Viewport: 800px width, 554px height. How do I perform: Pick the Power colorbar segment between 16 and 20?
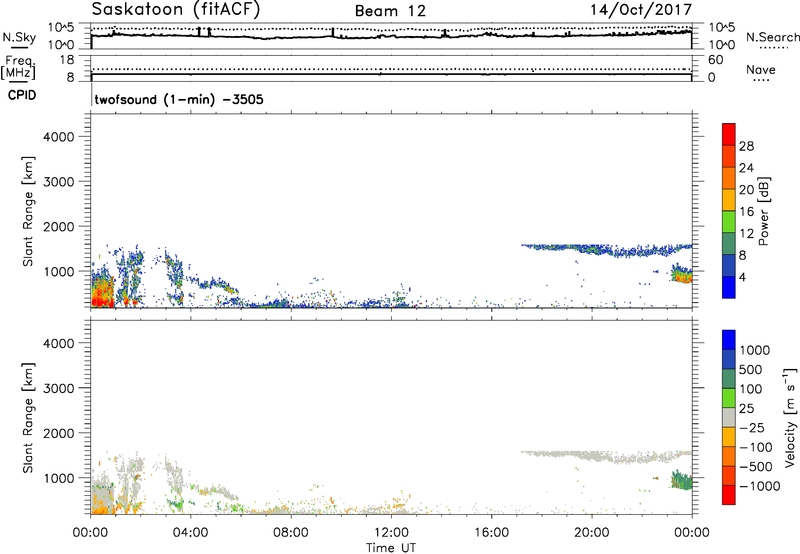coord(729,199)
